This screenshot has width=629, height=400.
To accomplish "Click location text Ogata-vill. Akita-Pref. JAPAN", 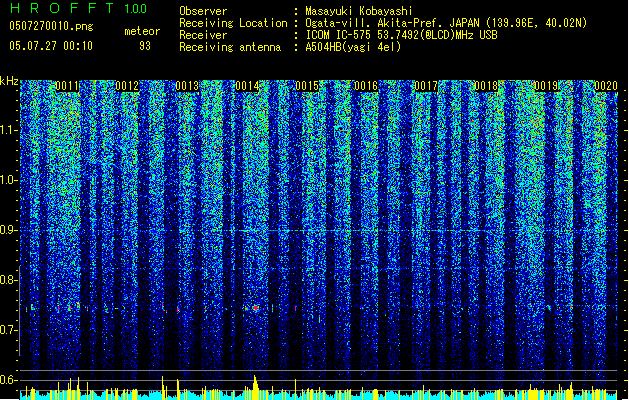I will [392, 23].
